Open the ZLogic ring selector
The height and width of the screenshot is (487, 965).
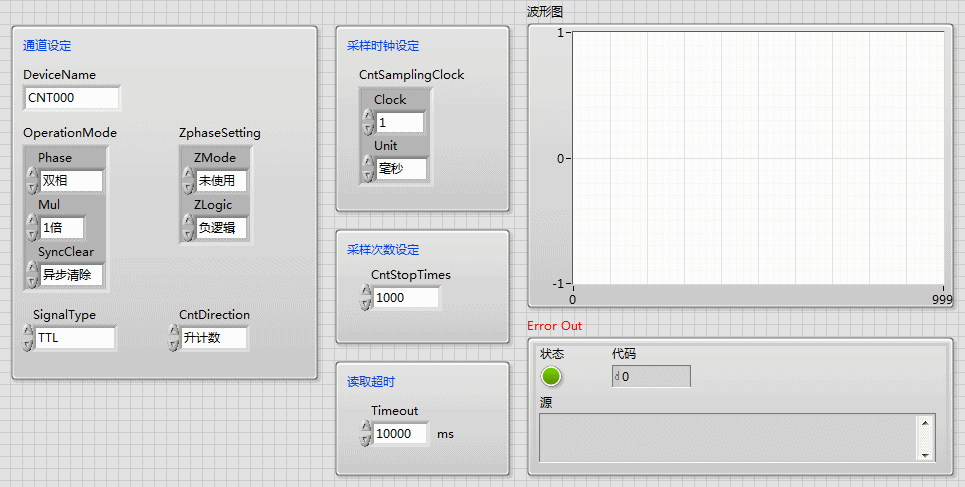click(x=221, y=228)
